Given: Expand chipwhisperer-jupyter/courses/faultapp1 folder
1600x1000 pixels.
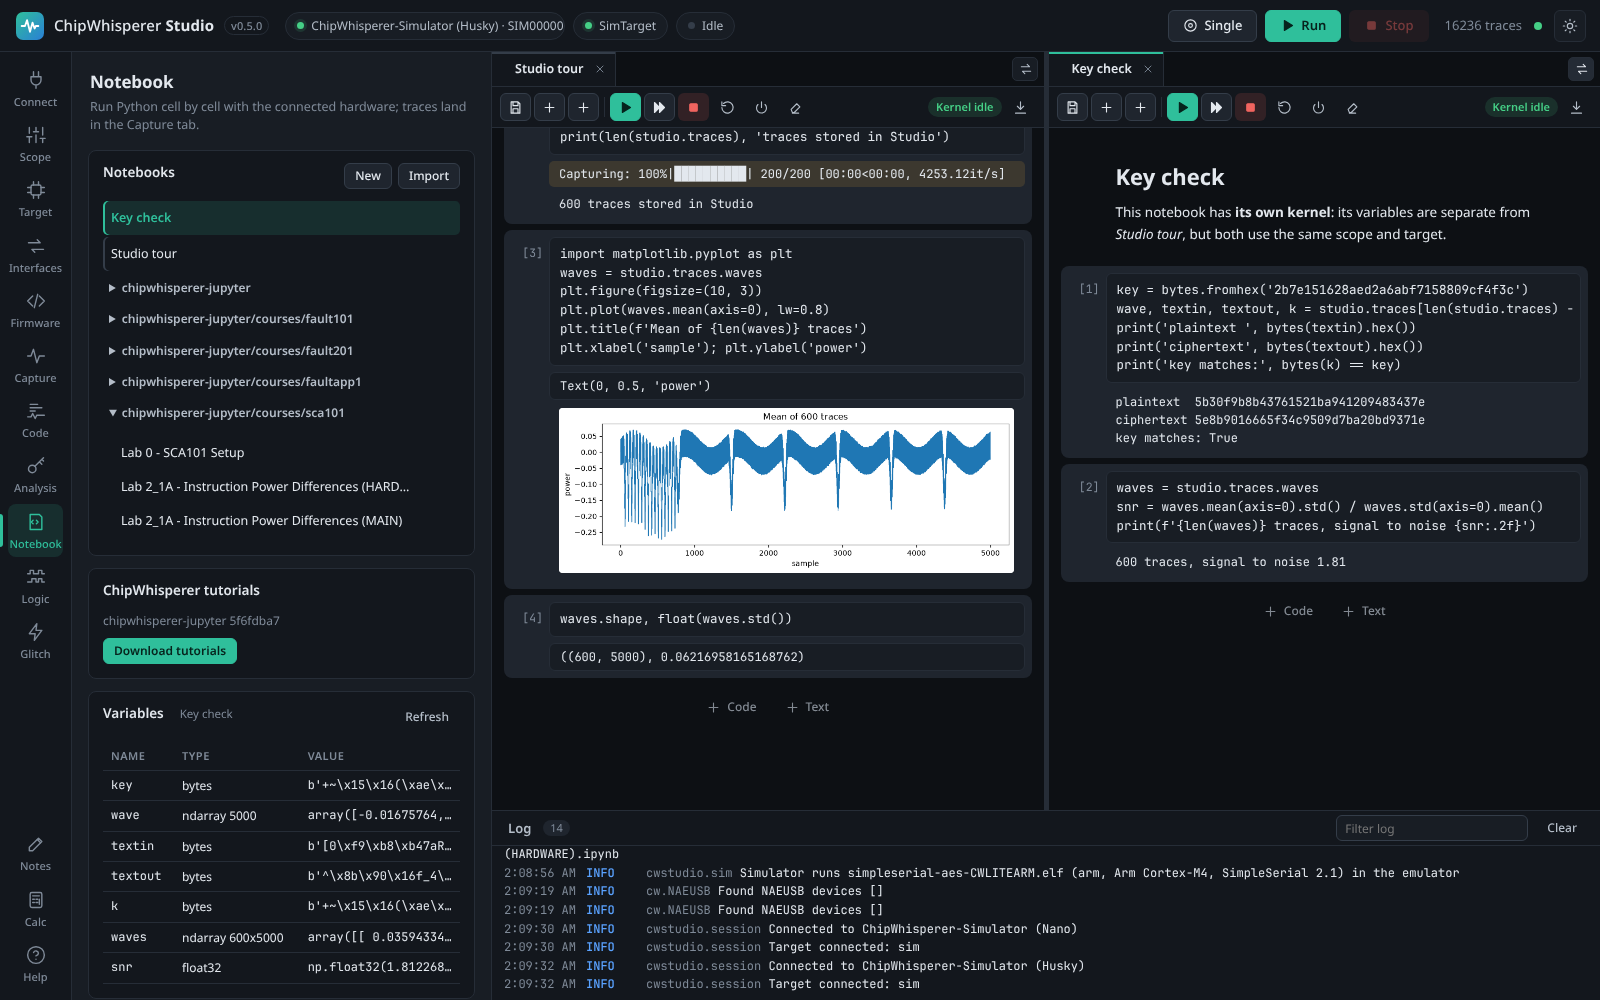Looking at the screenshot, I should [236, 382].
